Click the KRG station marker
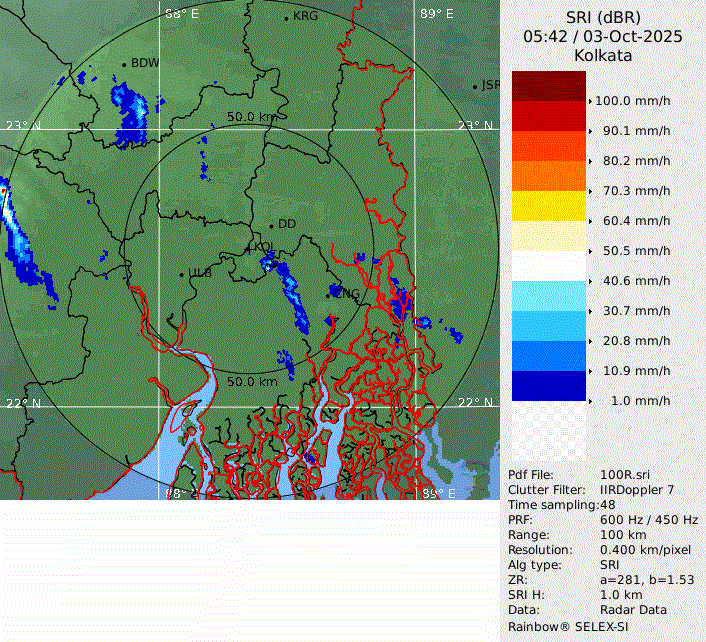This screenshot has height=642, width=706. point(286,18)
